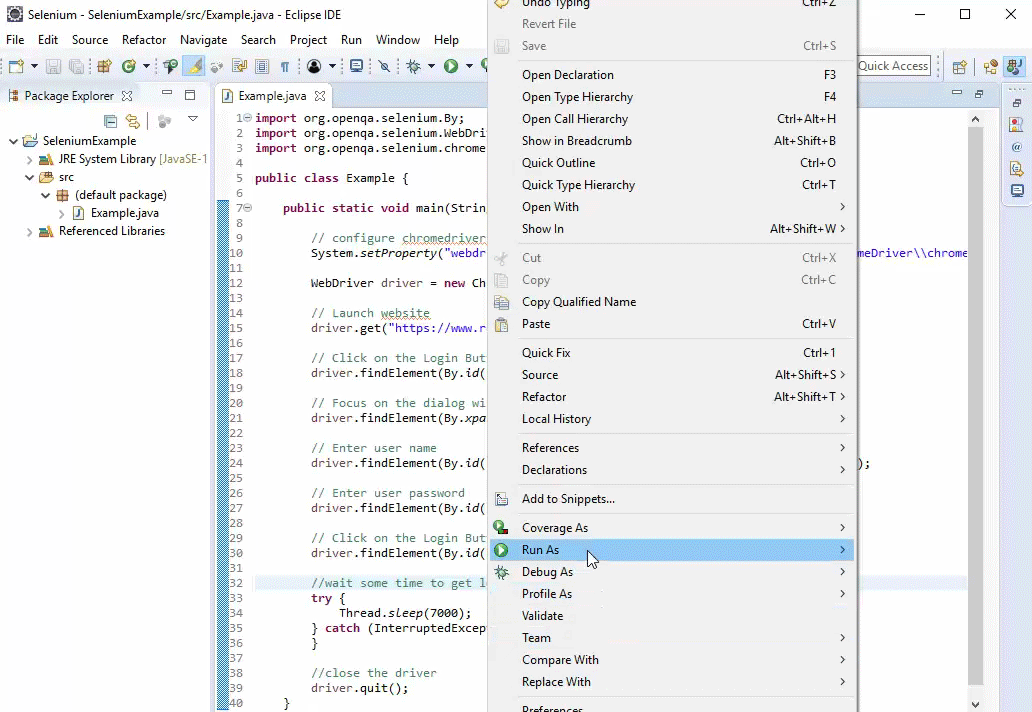
Task: Collapse the src folder node
Action: 29,177
